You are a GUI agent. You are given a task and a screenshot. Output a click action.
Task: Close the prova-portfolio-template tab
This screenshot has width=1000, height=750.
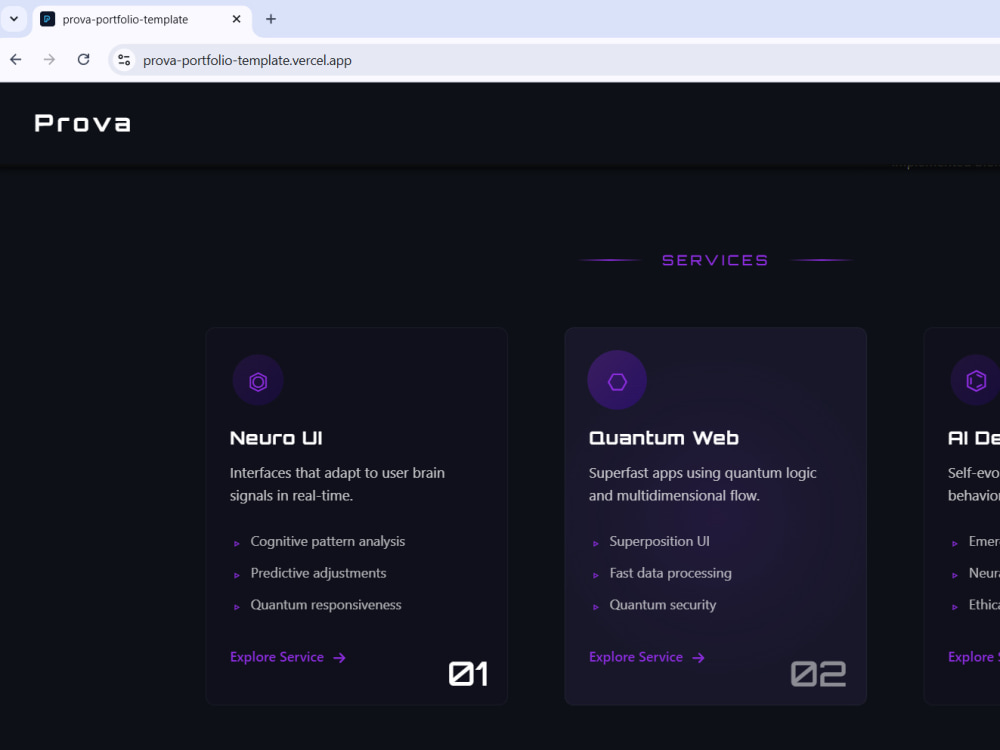point(237,19)
